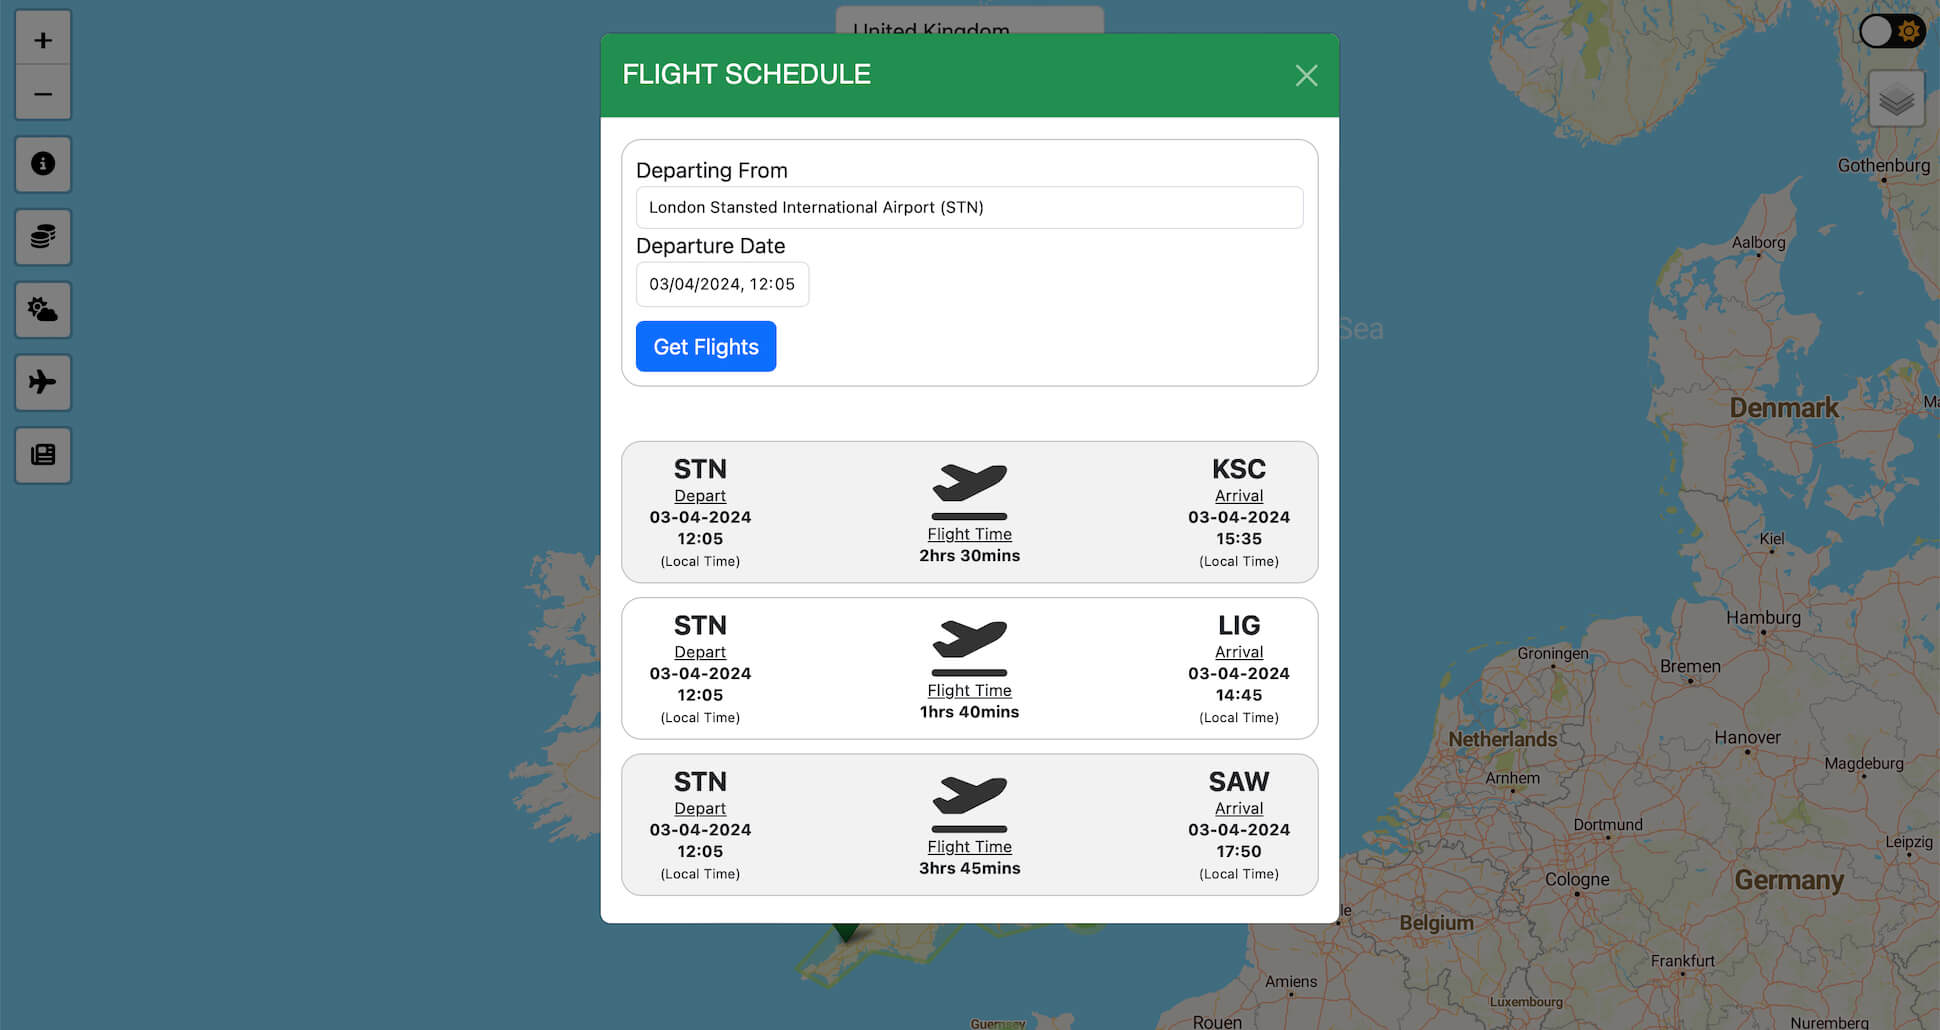Open the Departing From airport dropdown

click(x=969, y=208)
